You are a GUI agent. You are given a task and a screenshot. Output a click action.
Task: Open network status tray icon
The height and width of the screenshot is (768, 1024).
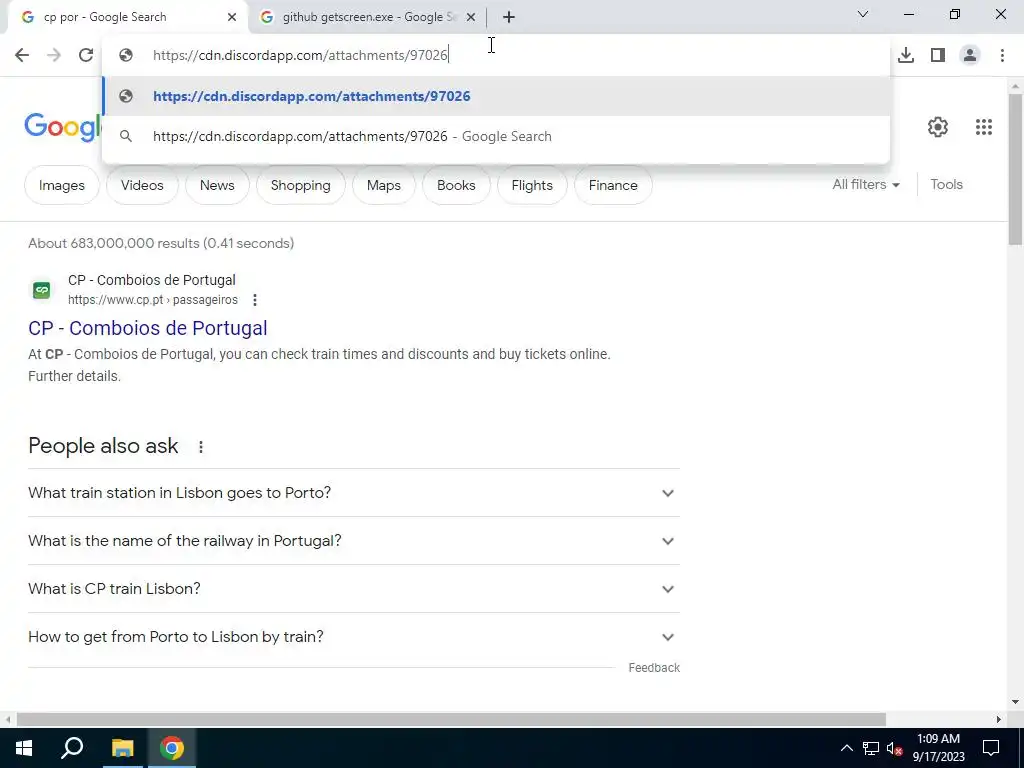click(x=870, y=748)
